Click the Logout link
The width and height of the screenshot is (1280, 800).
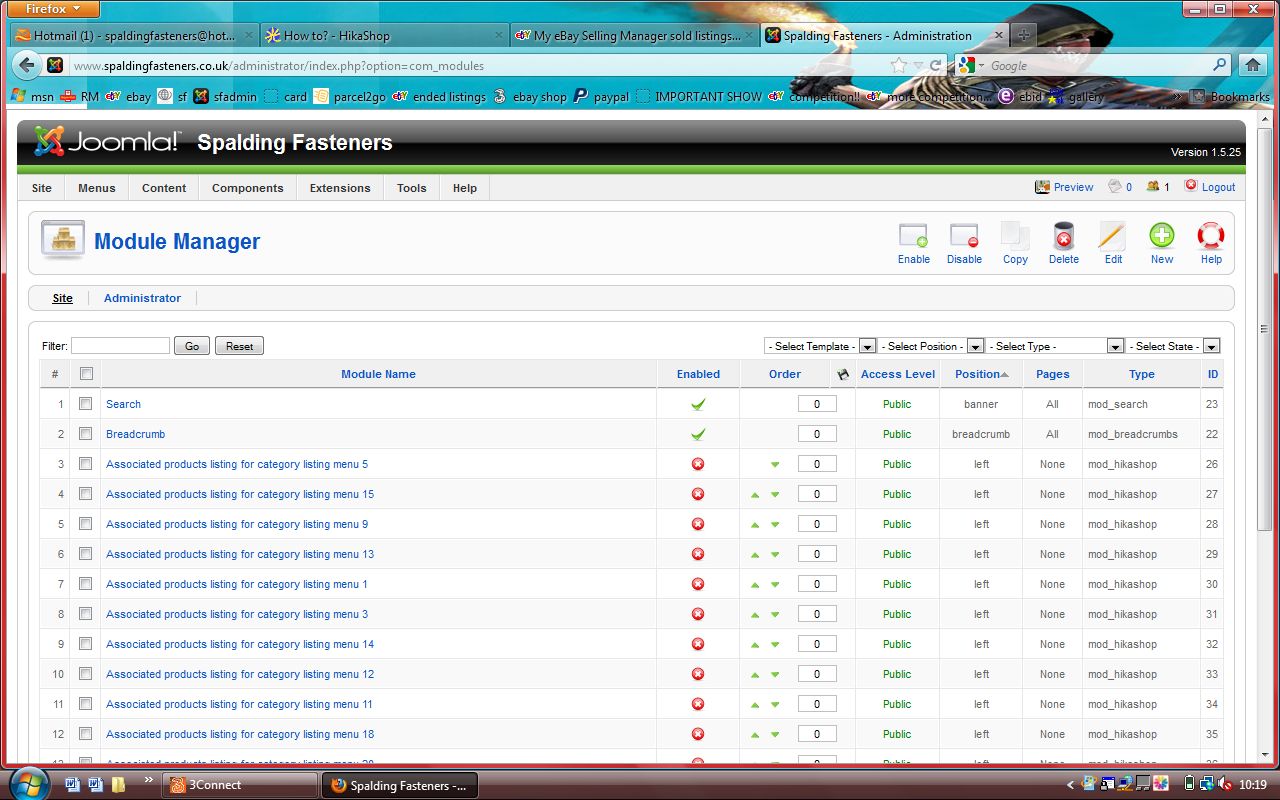tap(1218, 187)
